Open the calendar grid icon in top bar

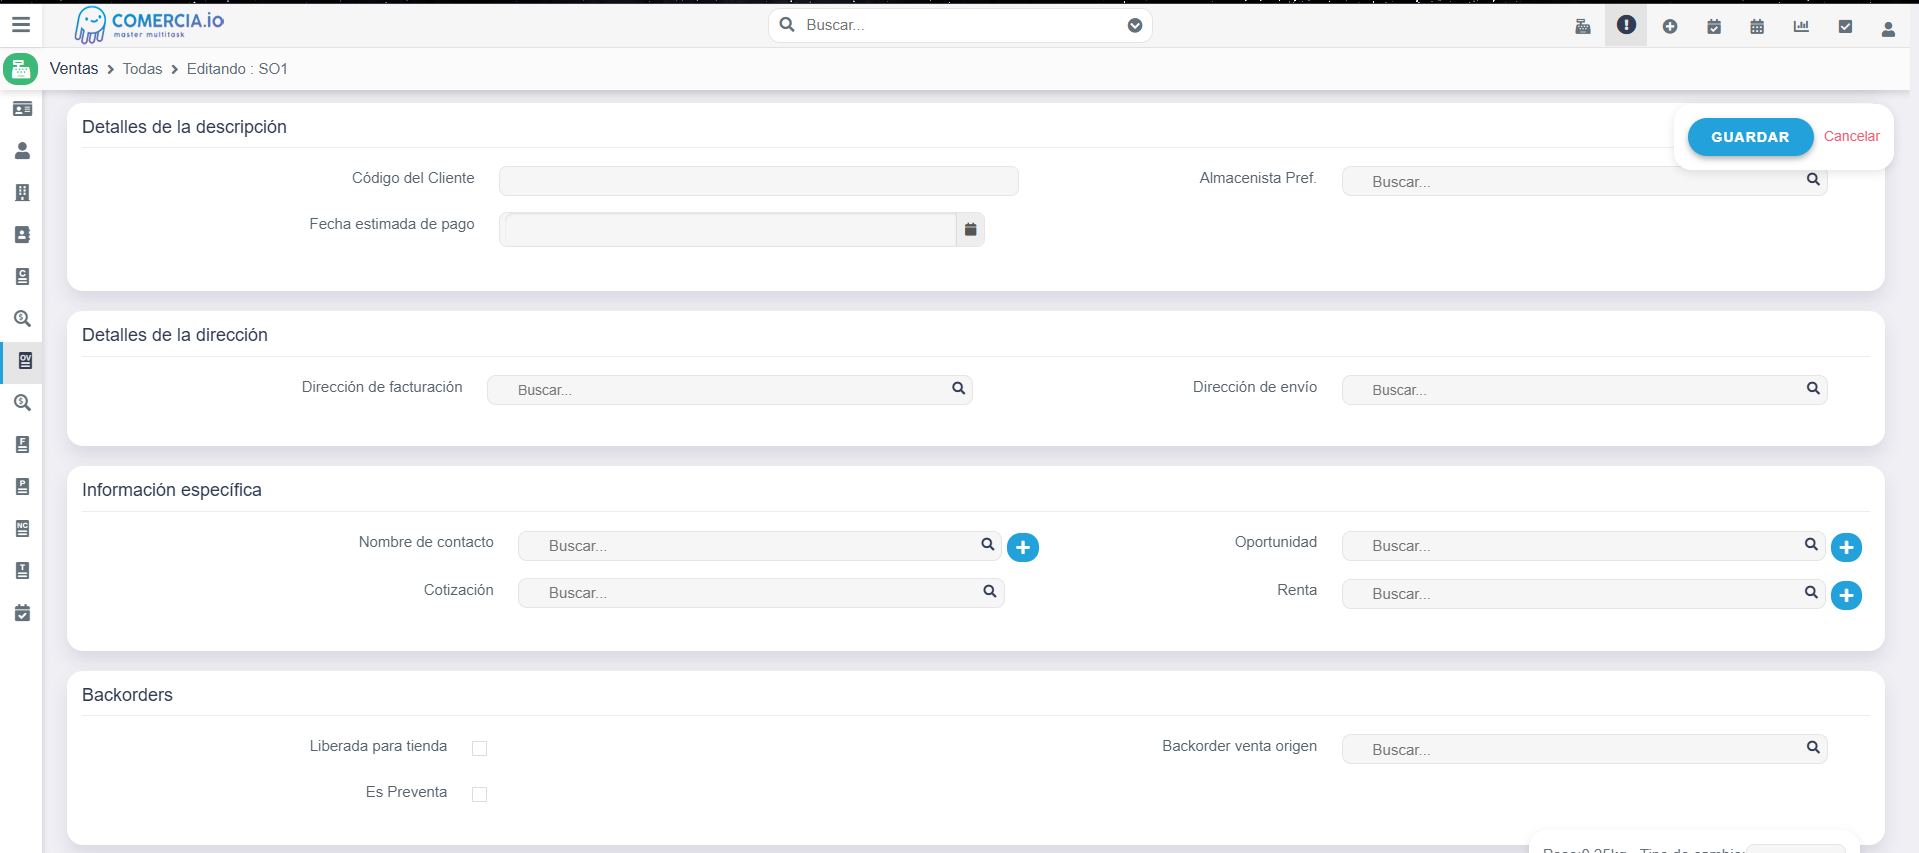[1757, 27]
